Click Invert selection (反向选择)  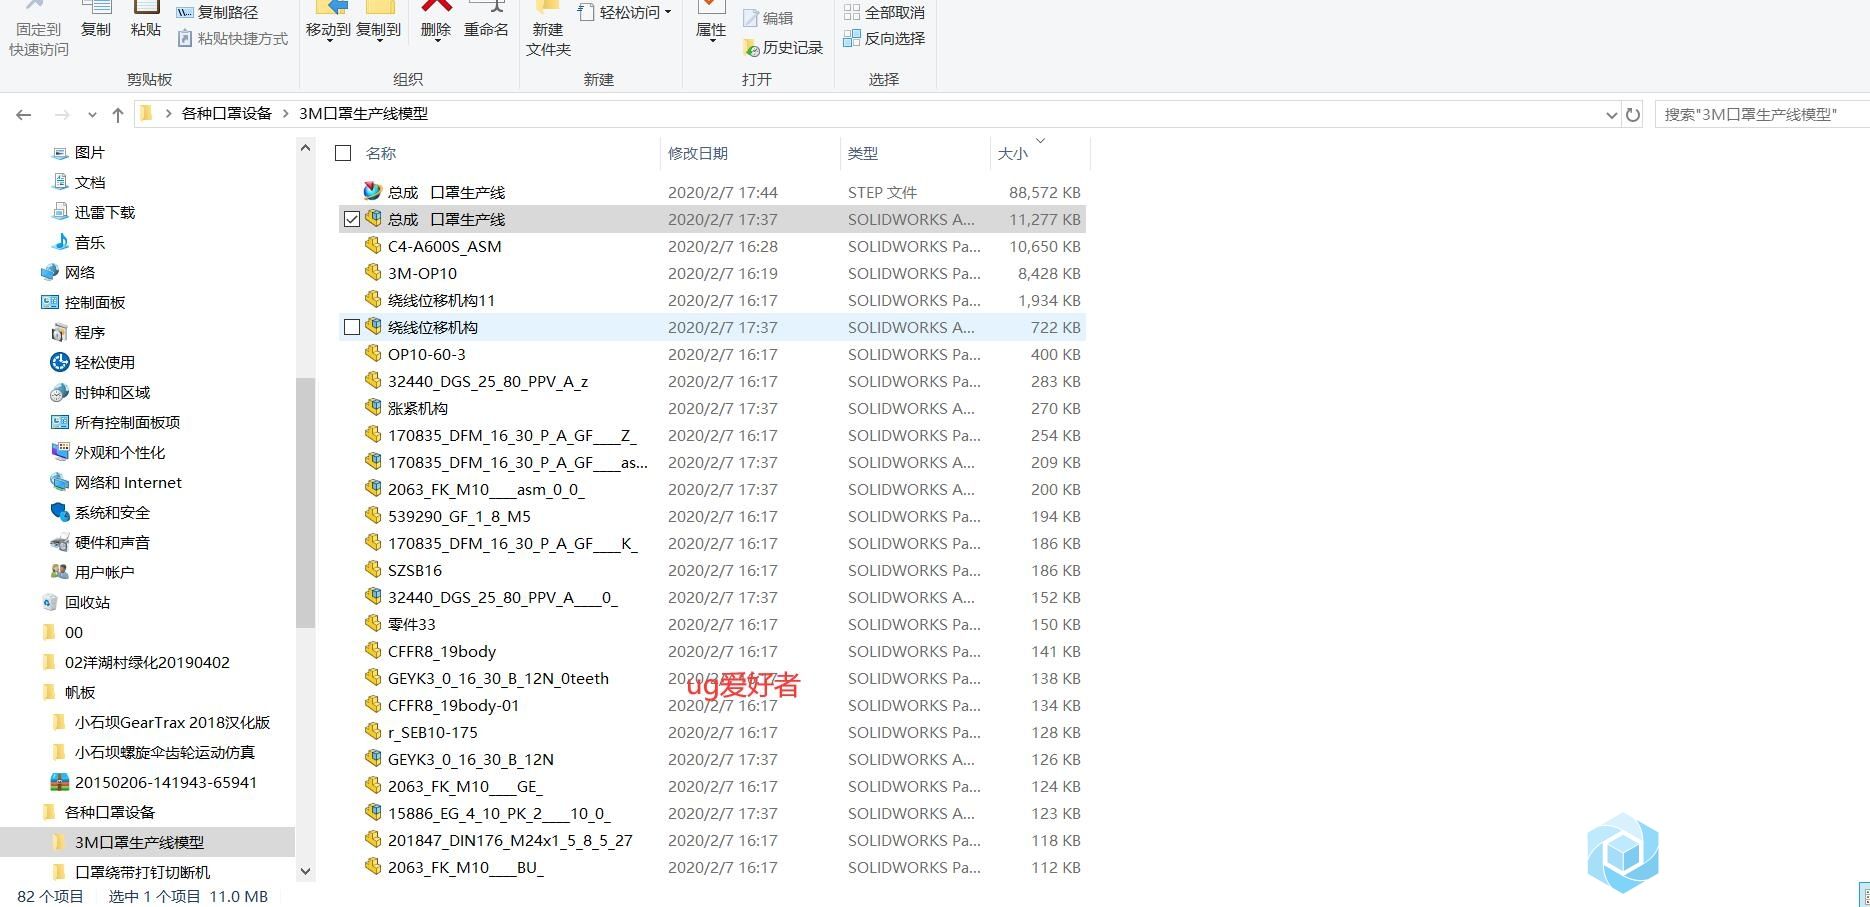click(885, 38)
